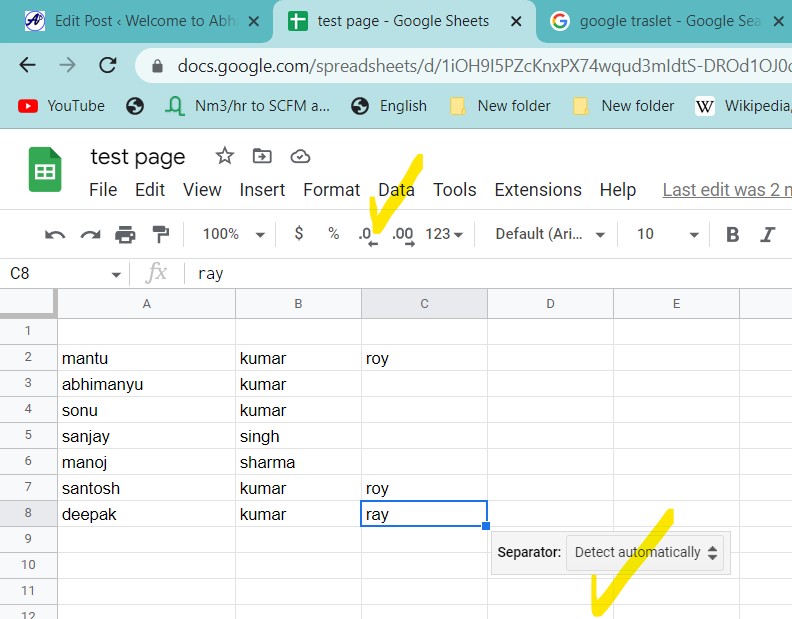Open the Data menu
This screenshot has height=619, width=792.
[x=397, y=190]
